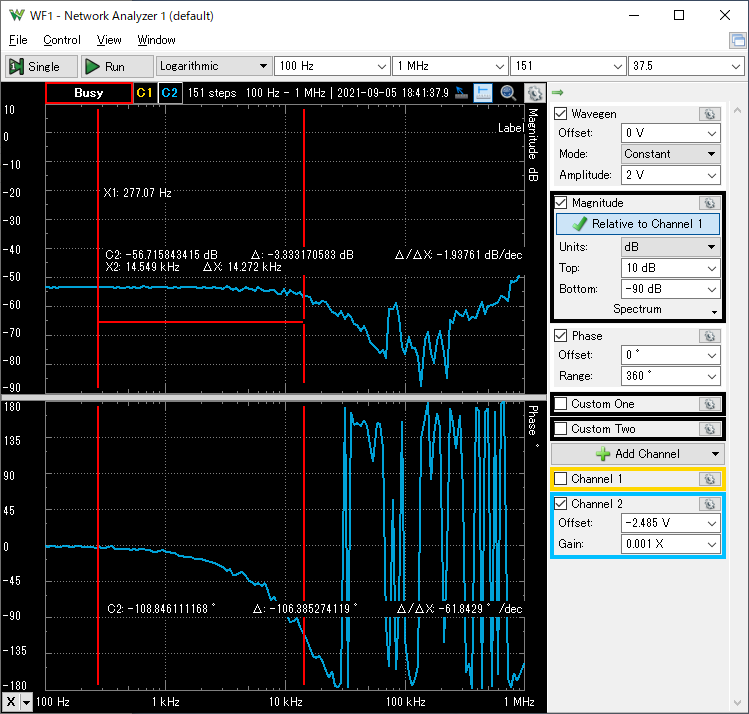
Task: Click the X2: 14.549 kHz cursor readout
Action: pos(142,266)
